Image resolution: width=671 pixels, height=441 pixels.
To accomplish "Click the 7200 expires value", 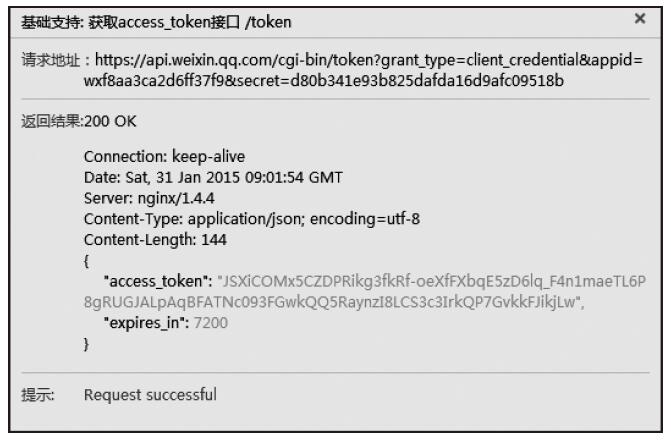I will (x=211, y=323).
